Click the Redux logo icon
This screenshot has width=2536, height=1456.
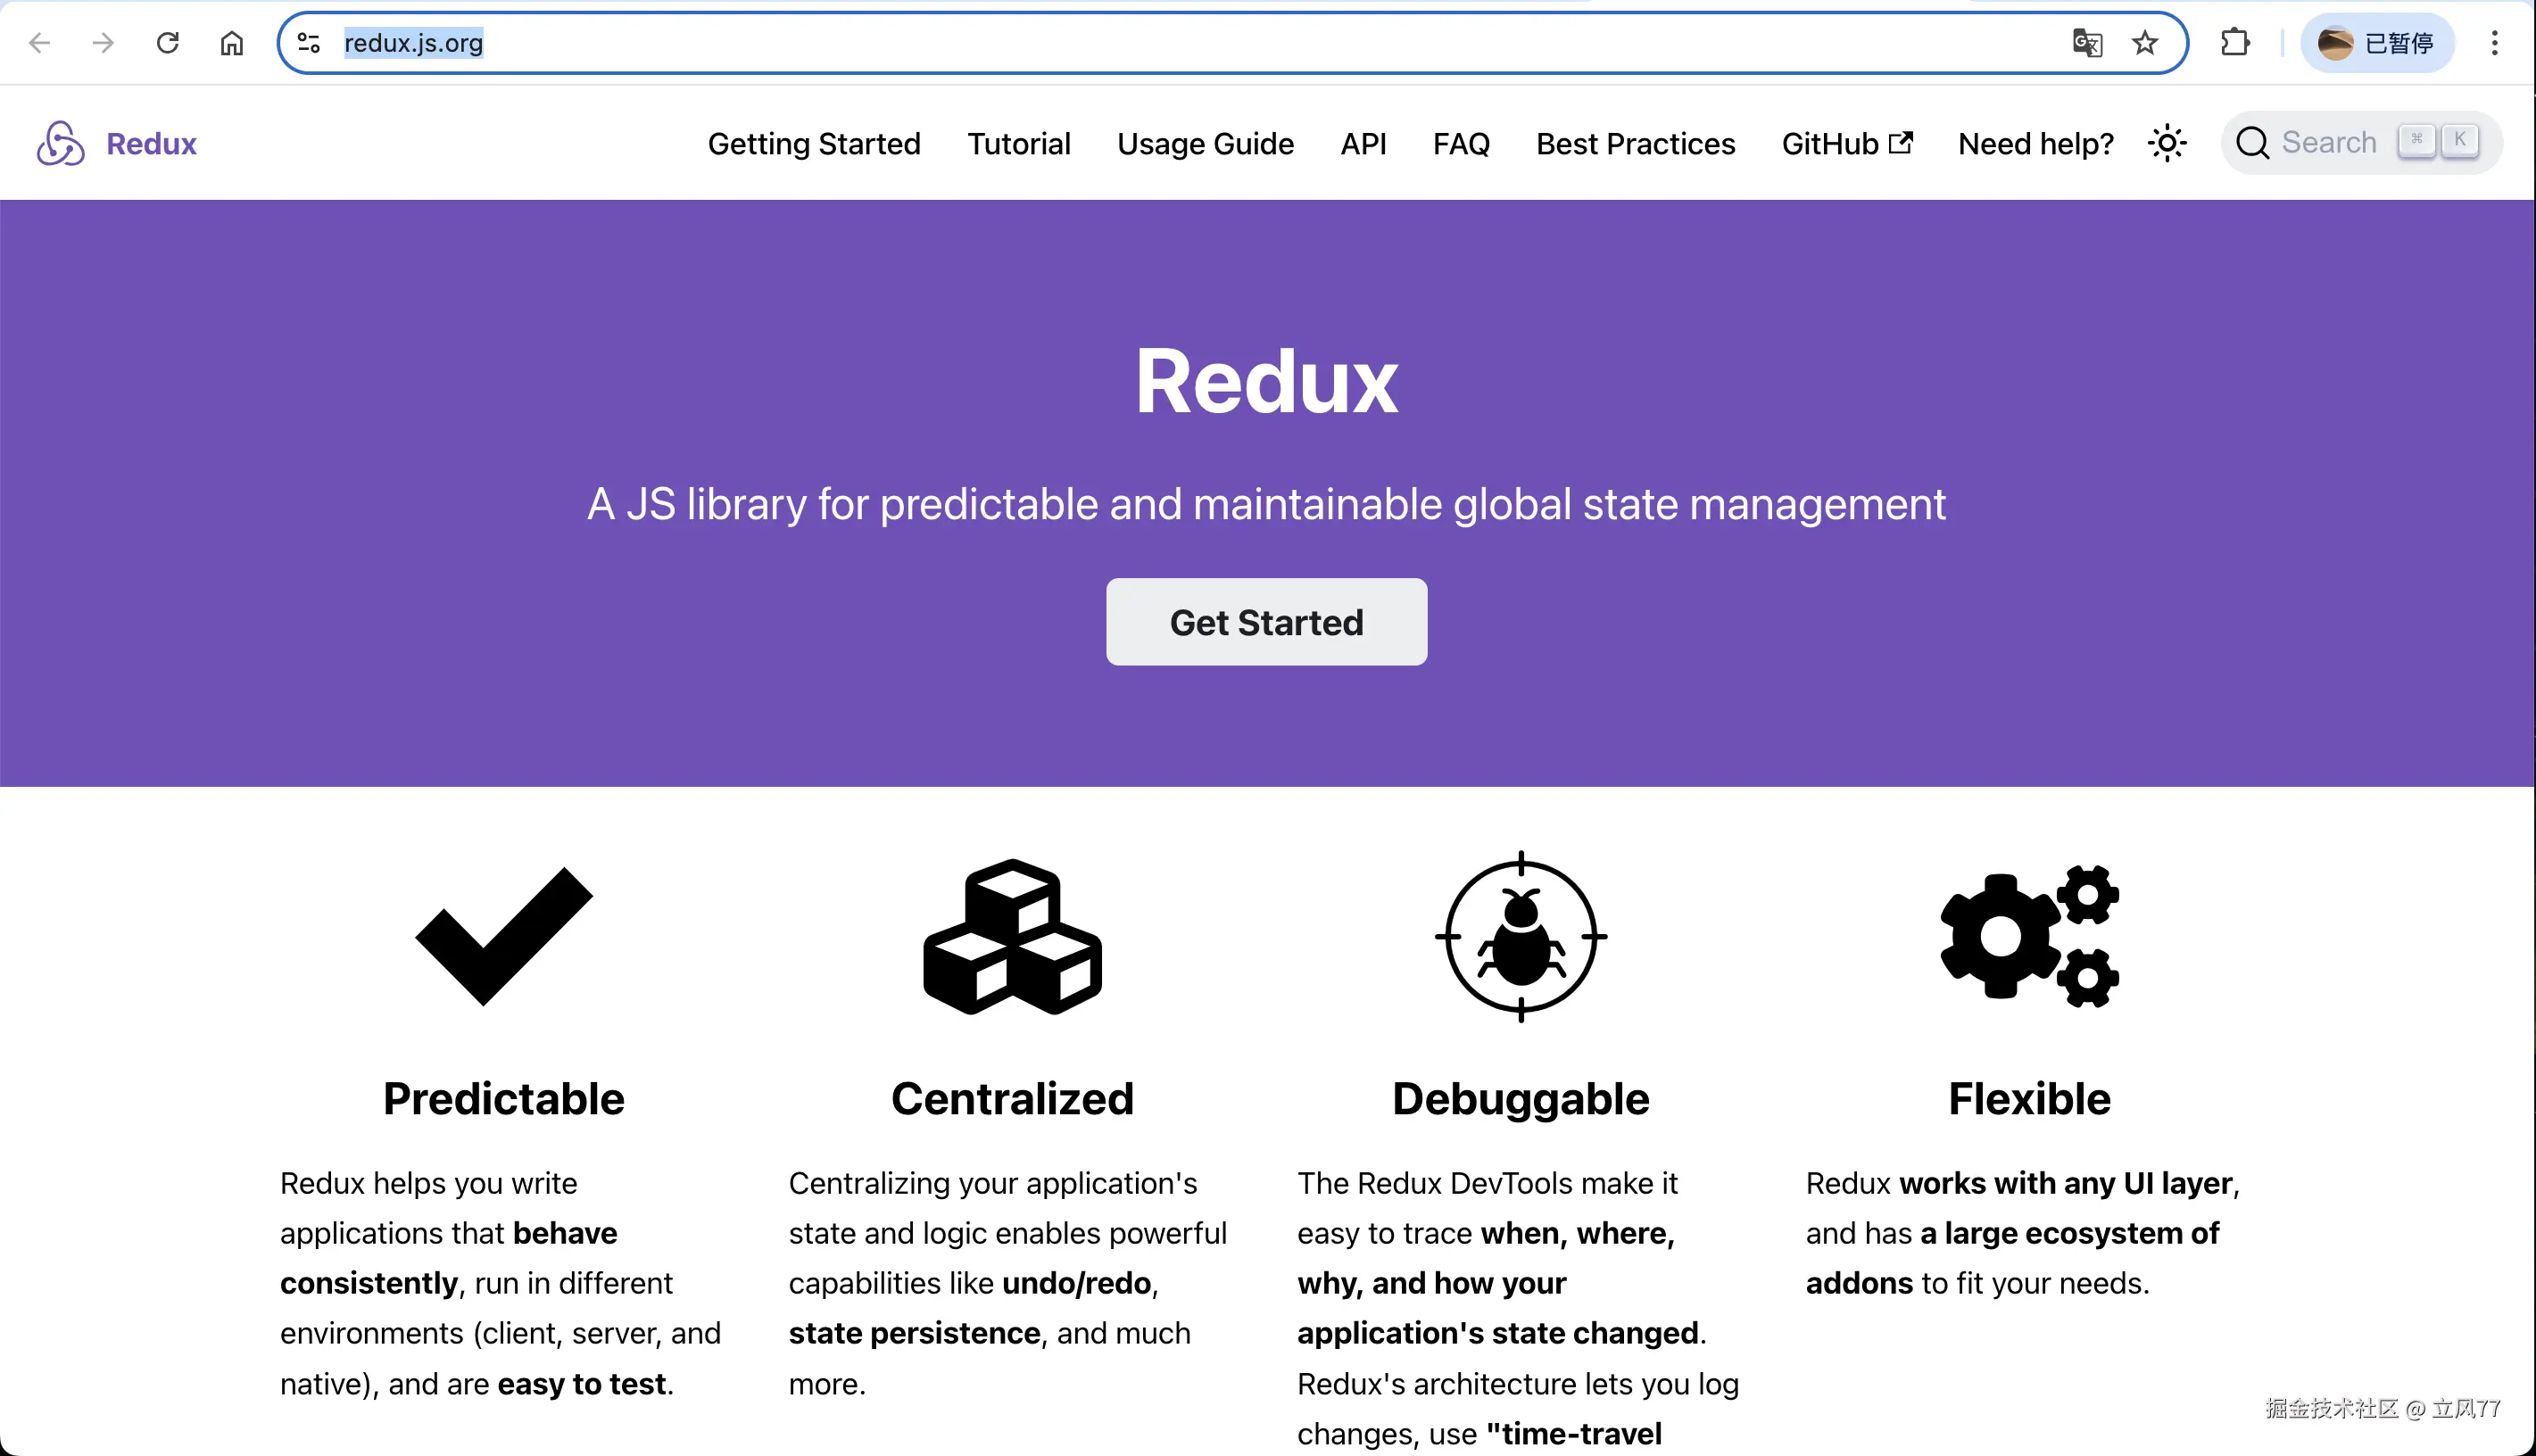[61, 143]
